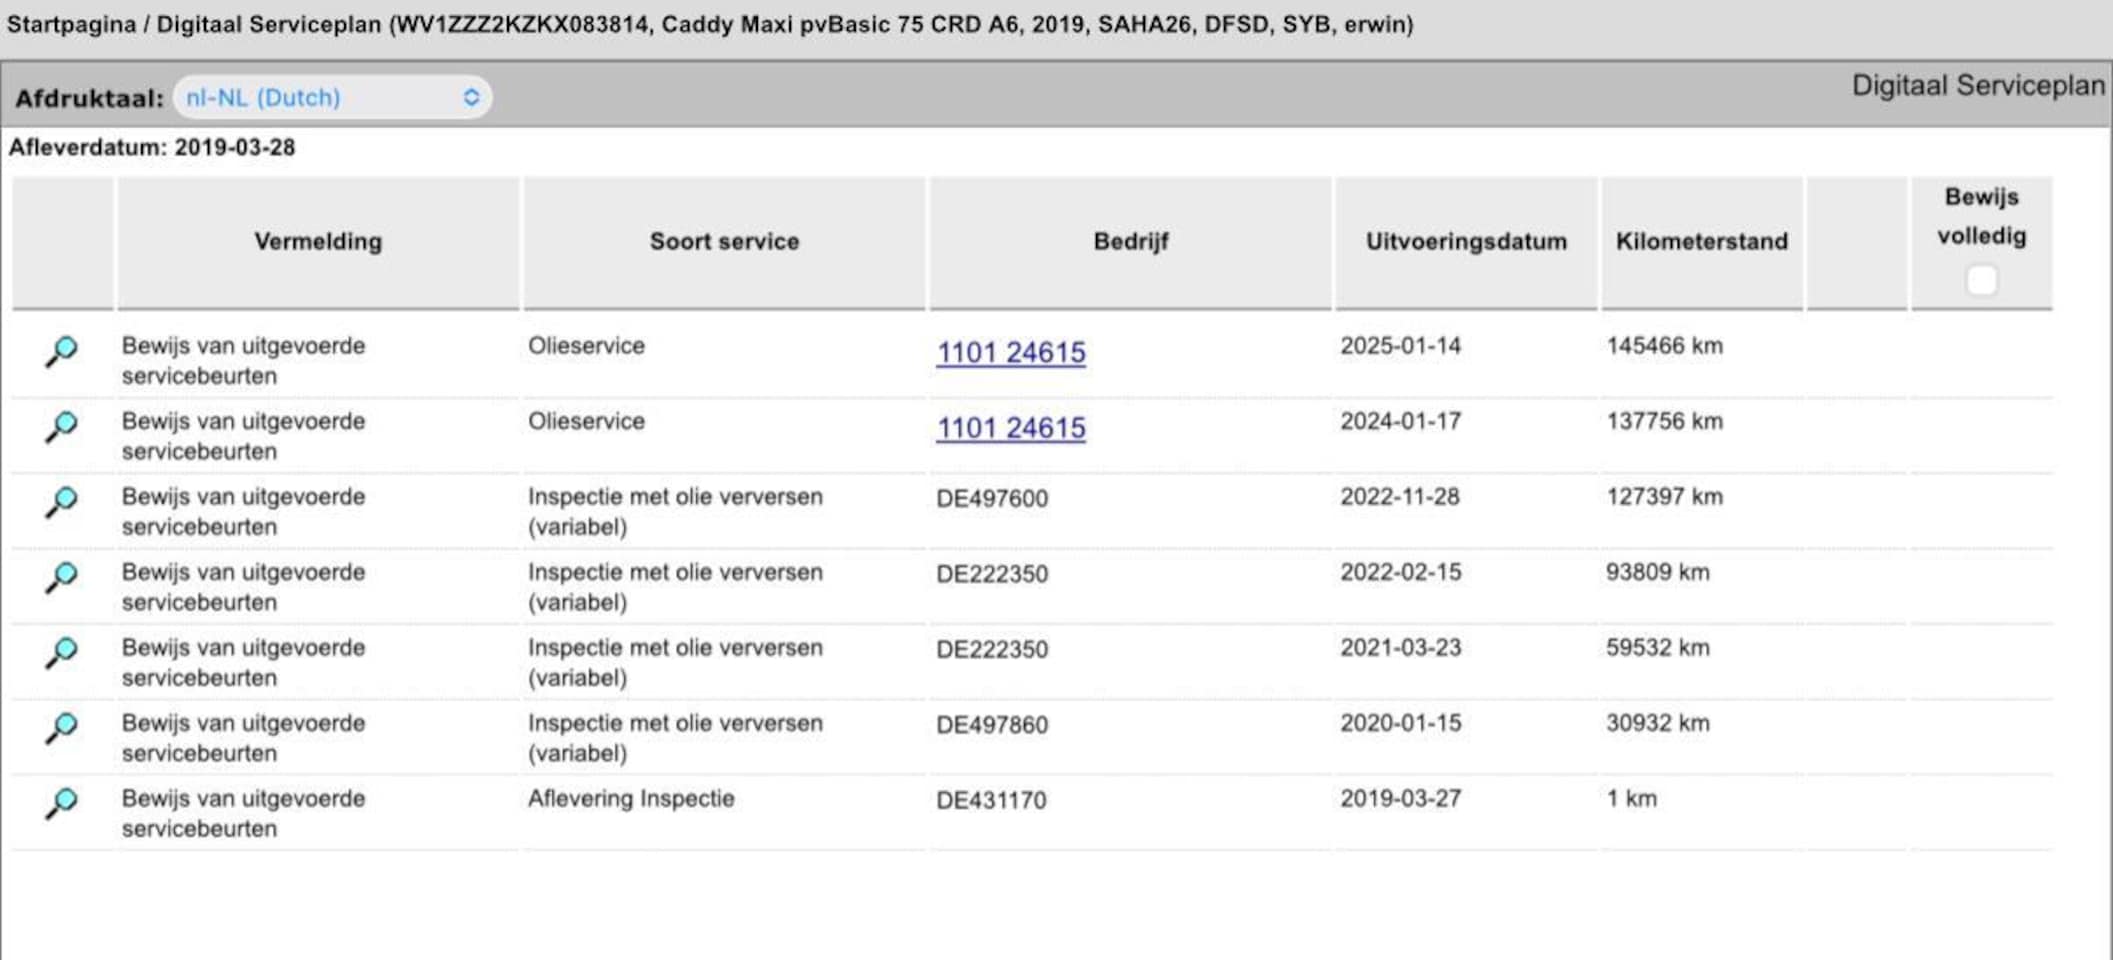Inspect the 2021-03-23 service record
Image resolution: width=2113 pixels, height=960 pixels.
(61, 653)
